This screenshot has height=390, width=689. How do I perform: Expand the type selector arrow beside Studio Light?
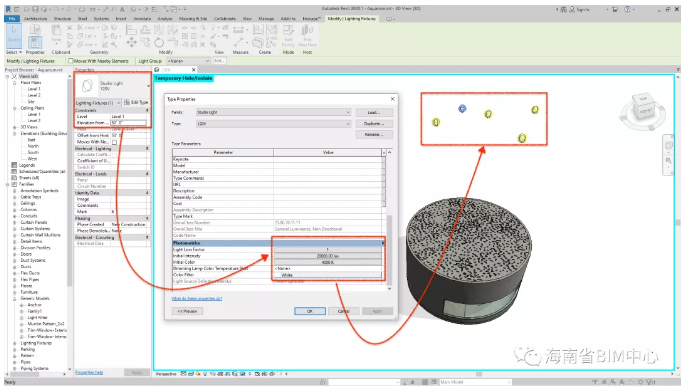click(x=148, y=86)
